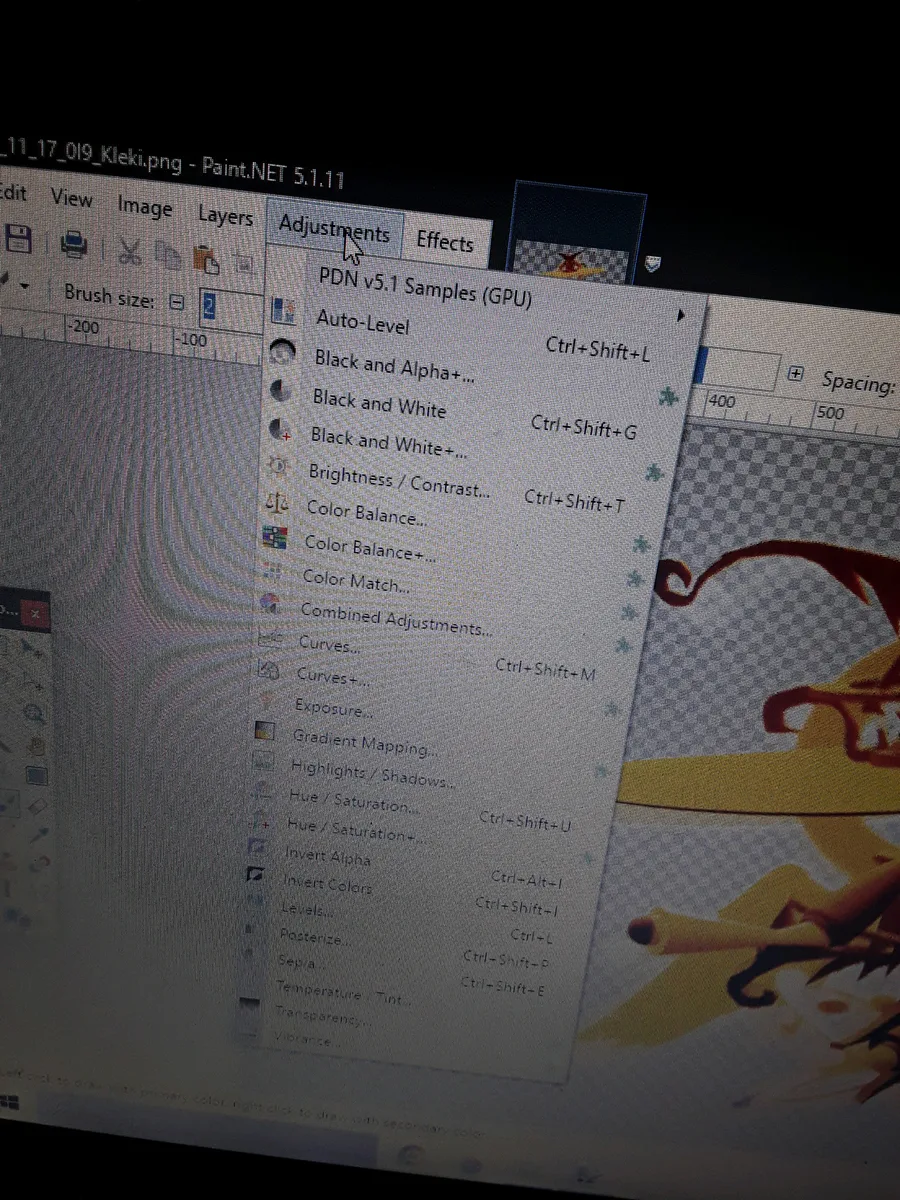This screenshot has width=900, height=1200.
Task: Click the Paste clipboard icon
Action: pyautogui.click(x=205, y=259)
